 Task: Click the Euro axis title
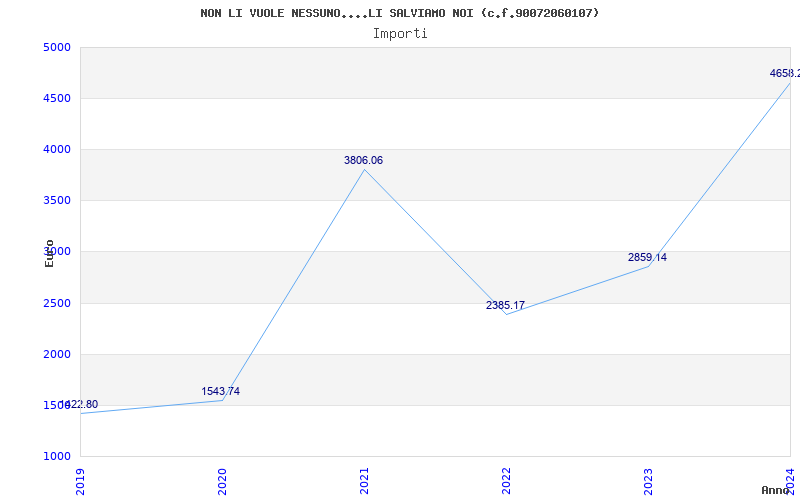(49, 253)
